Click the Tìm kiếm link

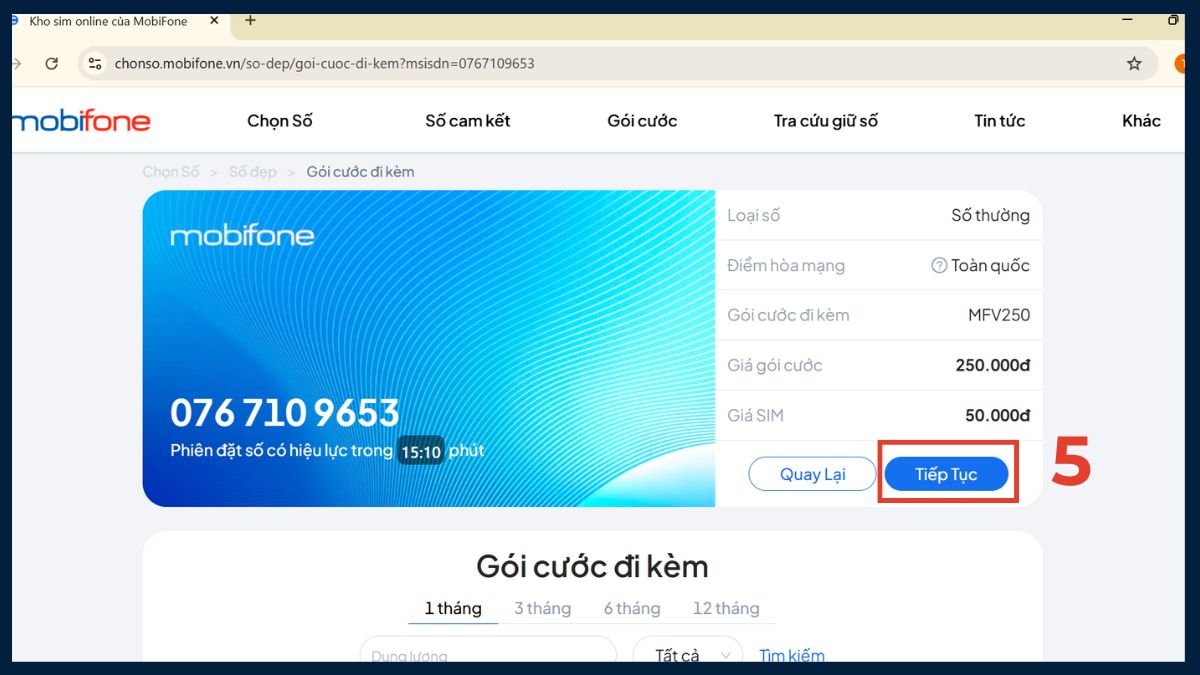click(791, 655)
